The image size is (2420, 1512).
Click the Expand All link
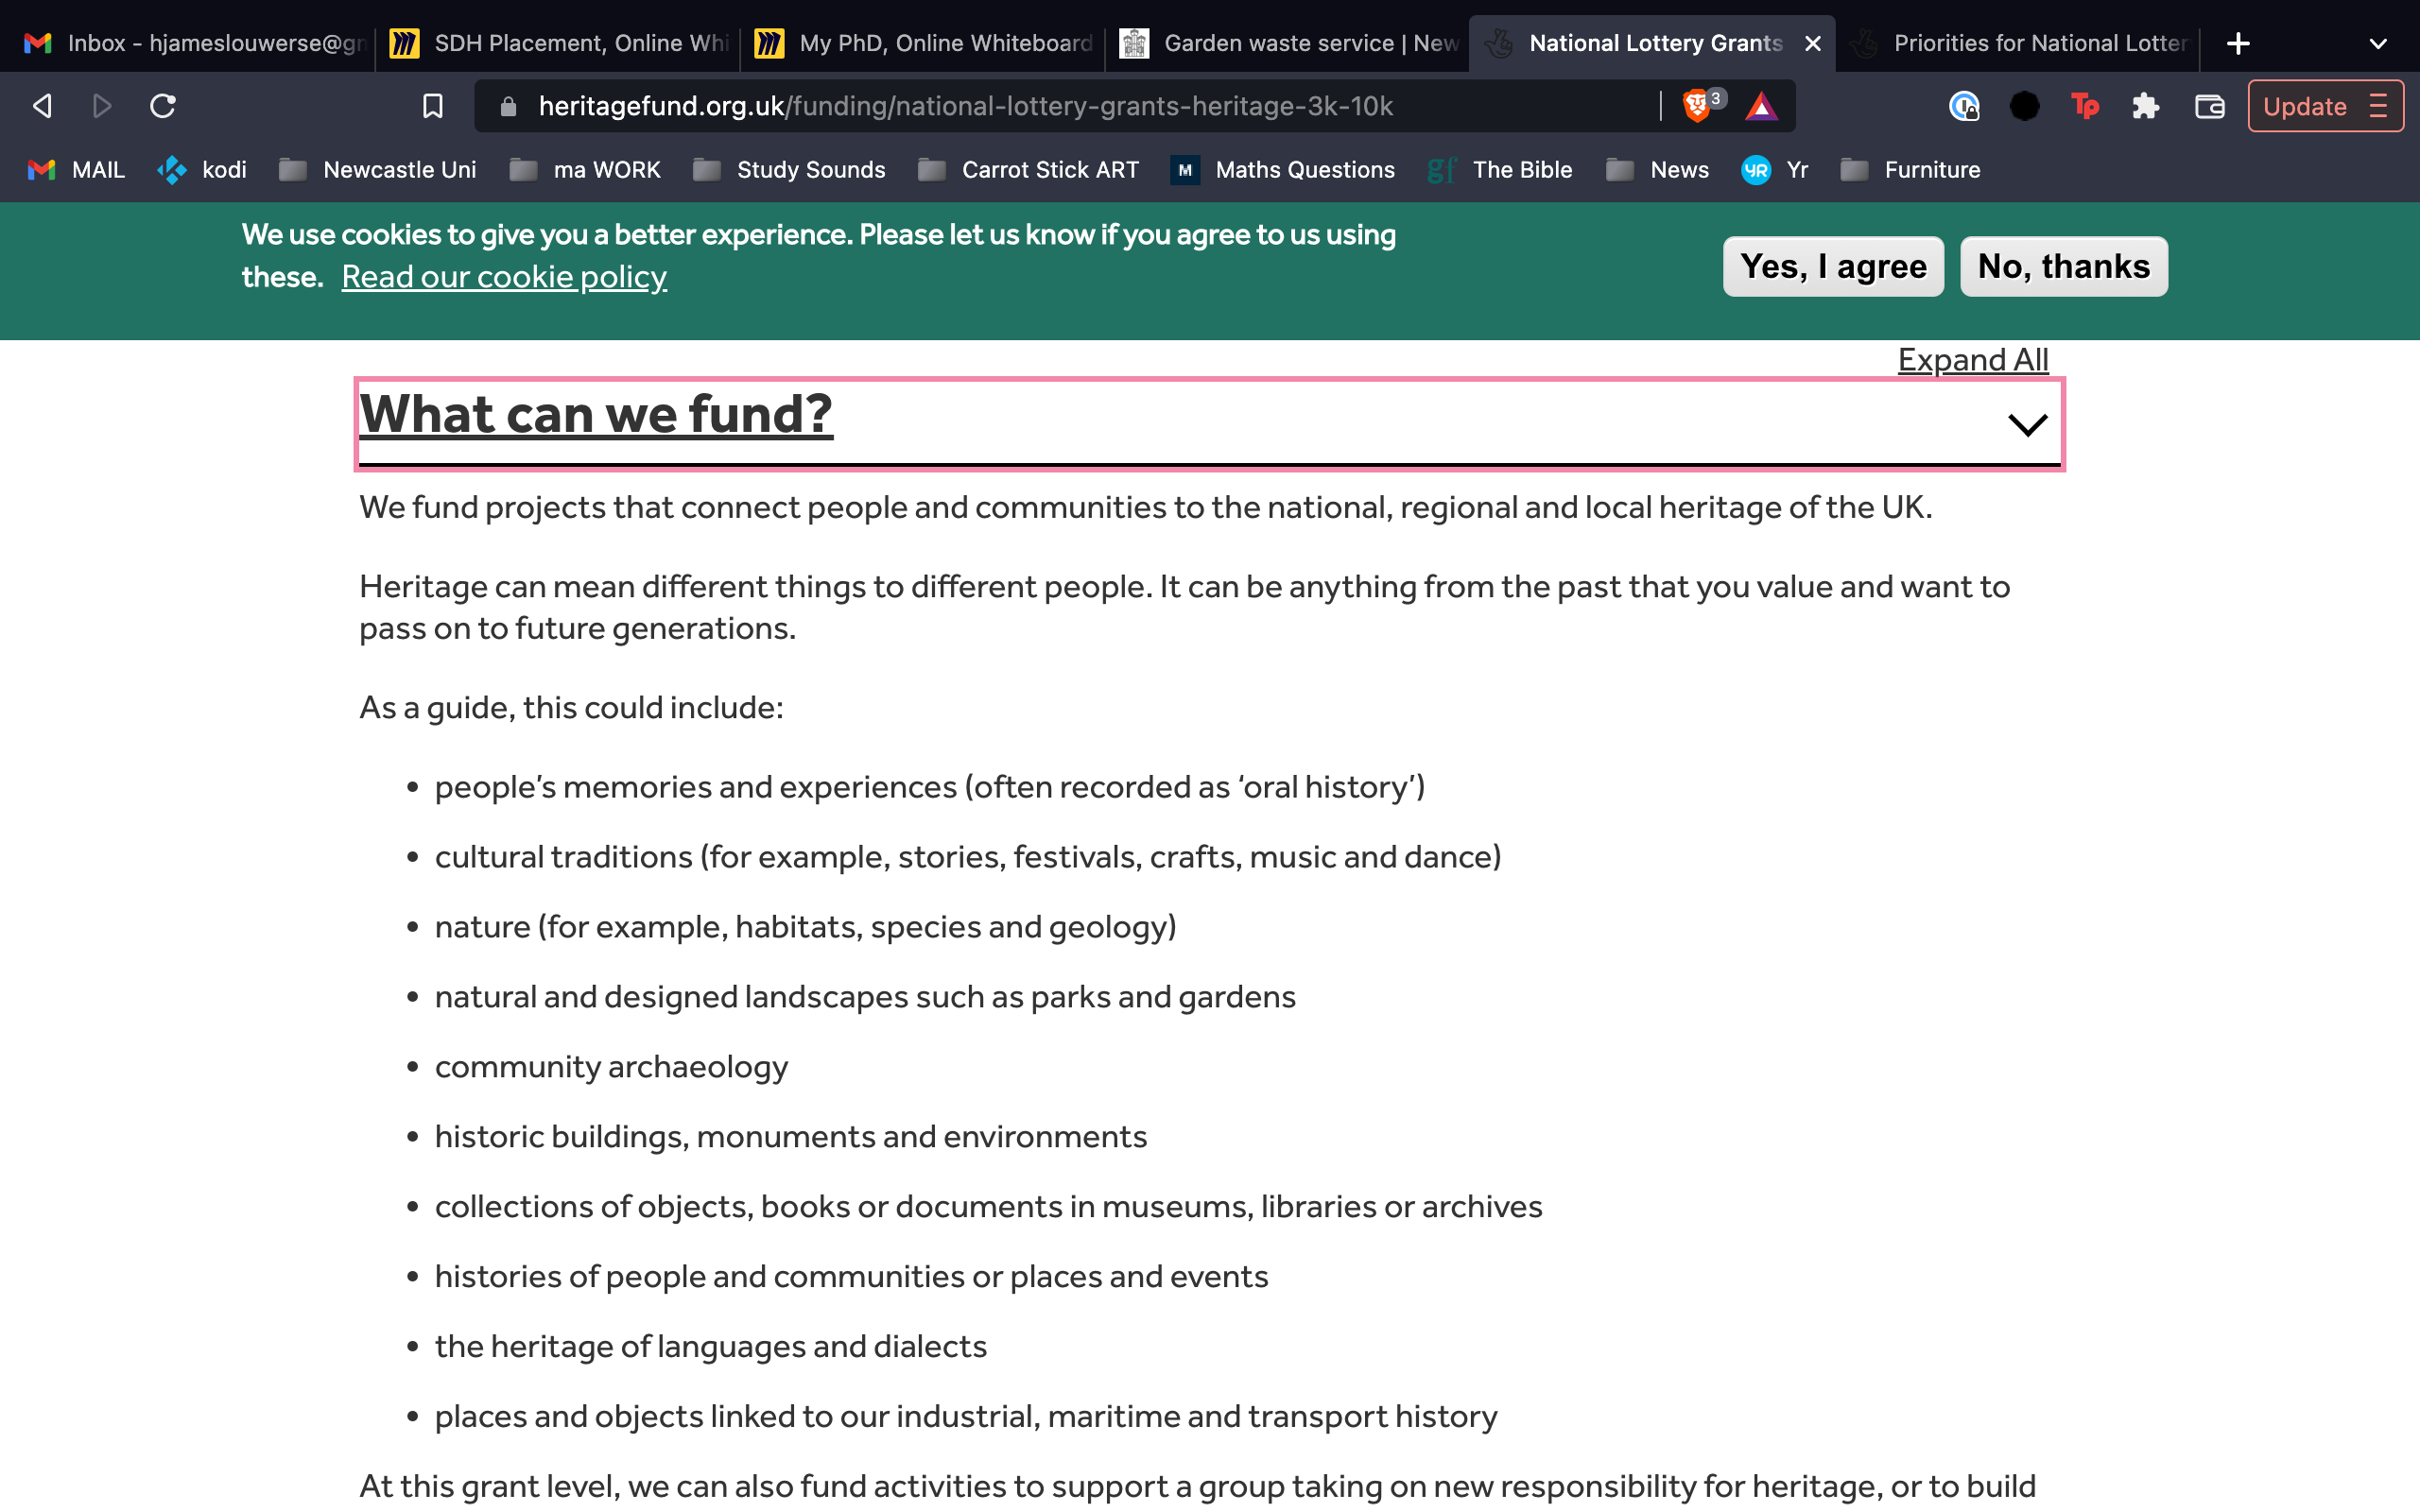coord(1973,359)
